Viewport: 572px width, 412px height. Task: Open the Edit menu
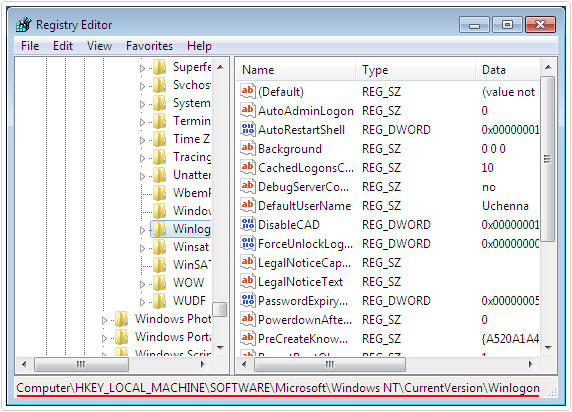pyautogui.click(x=63, y=46)
